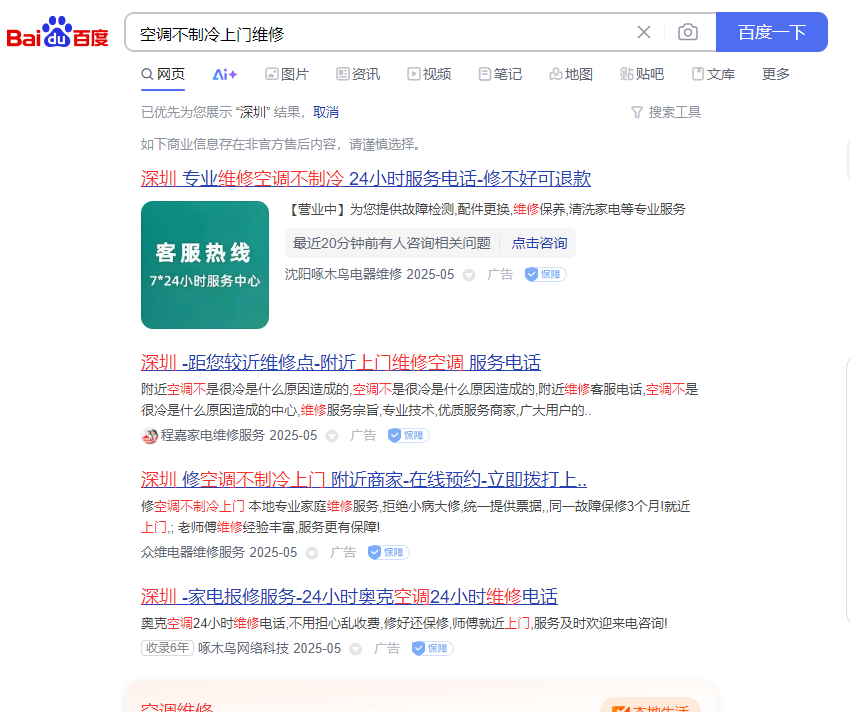Screen dimensions: 850x712
Task: Open image search via camera icon
Action: [687, 33]
